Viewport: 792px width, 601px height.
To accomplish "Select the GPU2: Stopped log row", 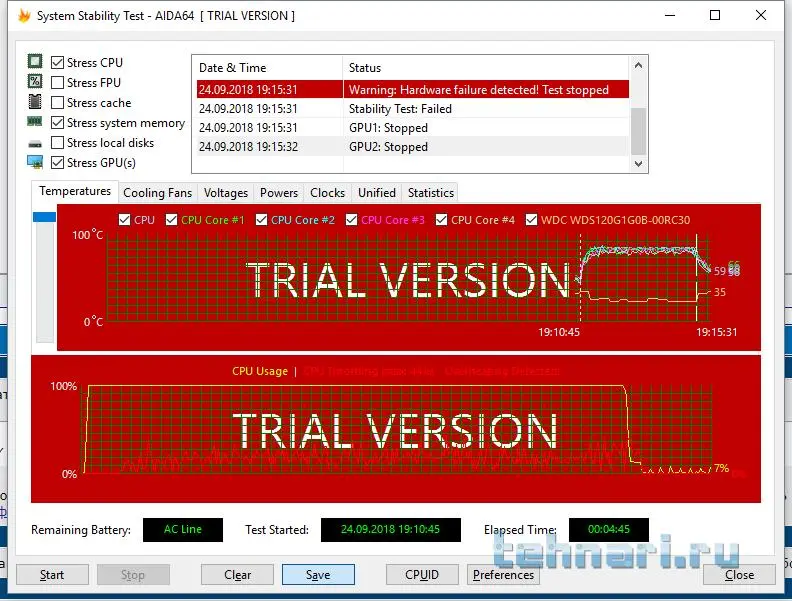I will coord(413,147).
